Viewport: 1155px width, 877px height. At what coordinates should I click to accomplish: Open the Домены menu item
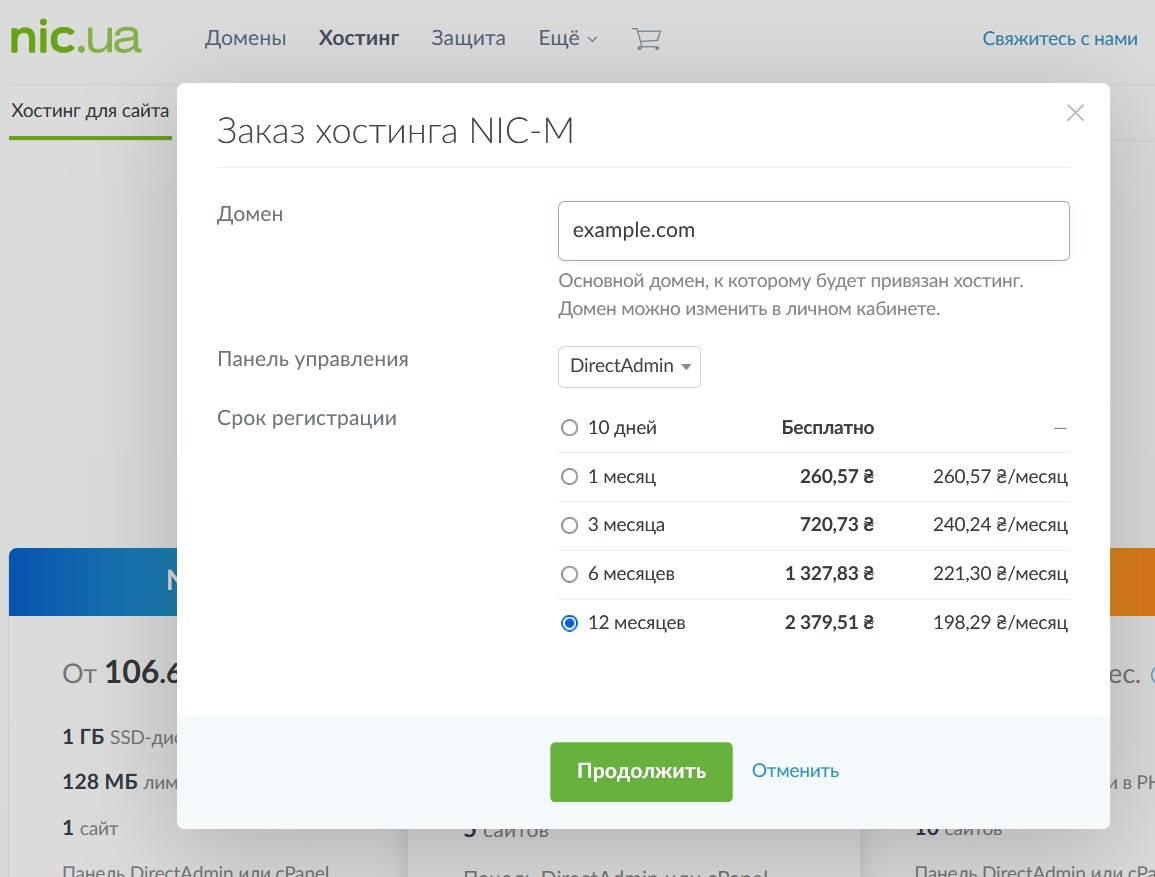click(245, 39)
